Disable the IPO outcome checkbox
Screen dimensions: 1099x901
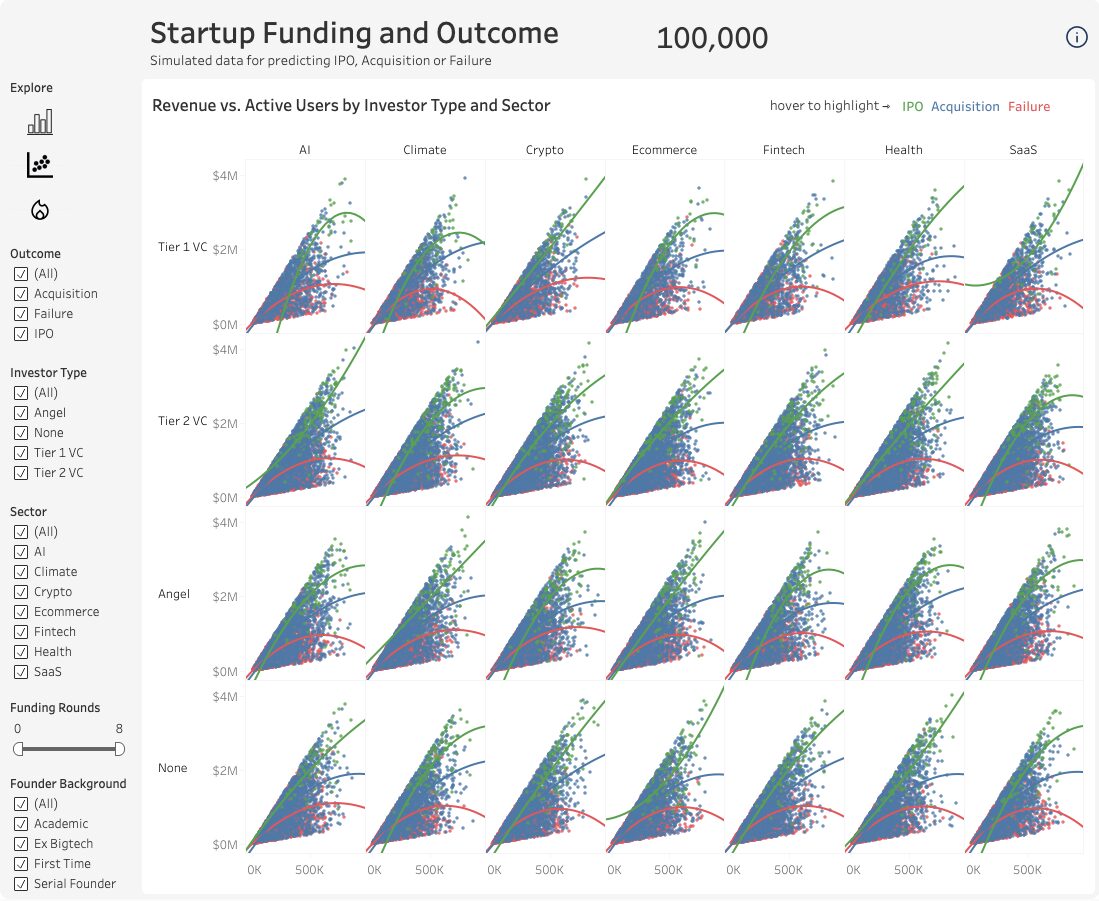21,334
